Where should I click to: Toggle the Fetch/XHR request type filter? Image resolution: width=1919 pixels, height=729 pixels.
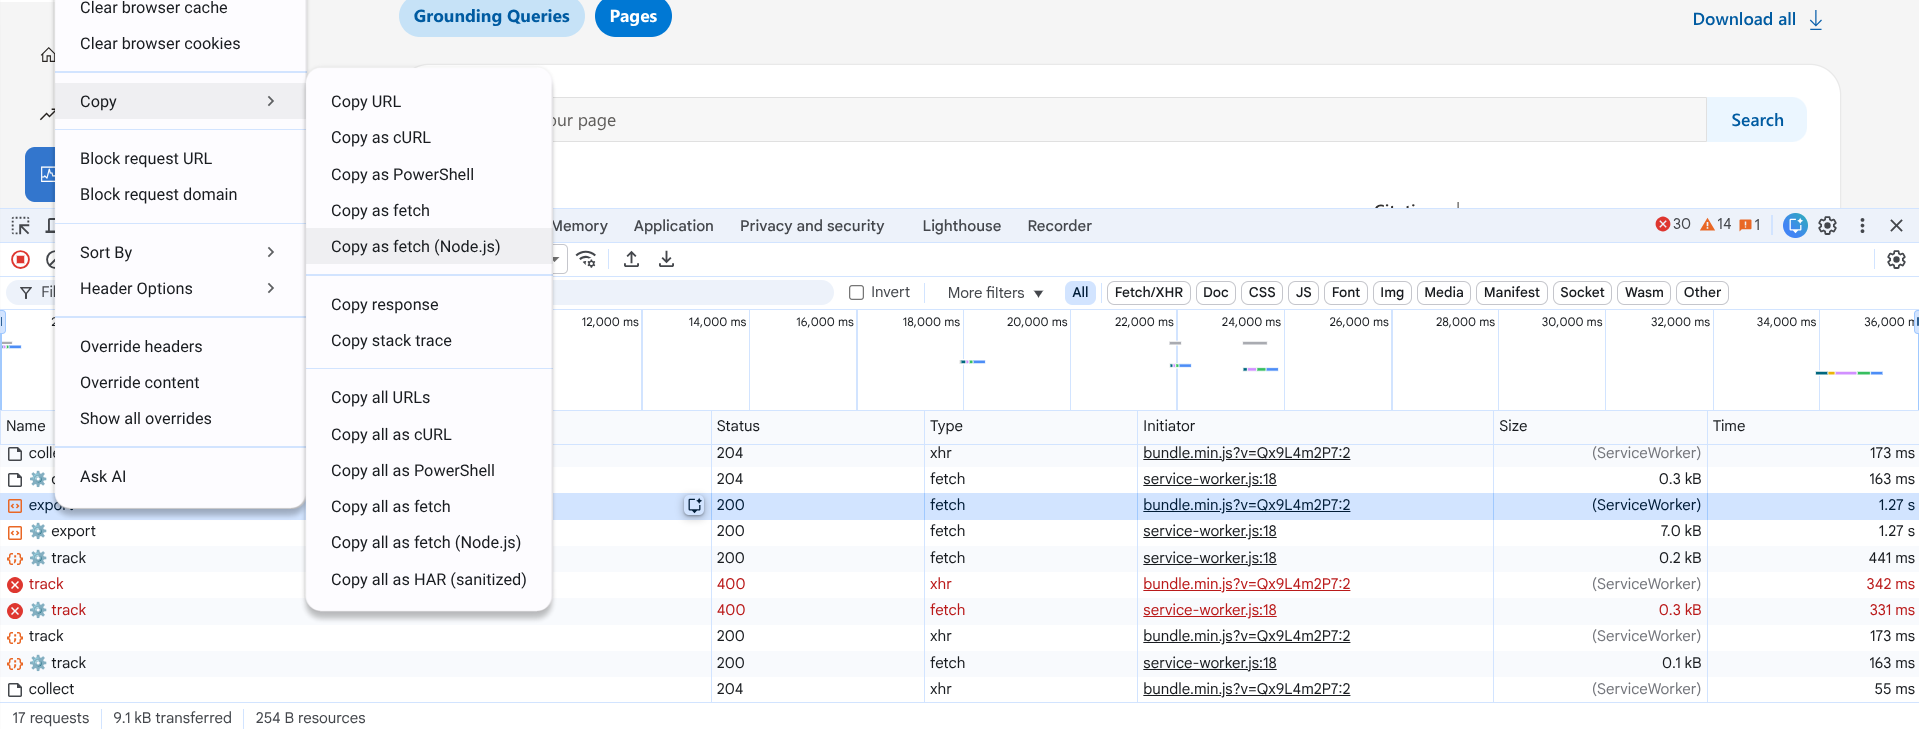click(x=1148, y=293)
